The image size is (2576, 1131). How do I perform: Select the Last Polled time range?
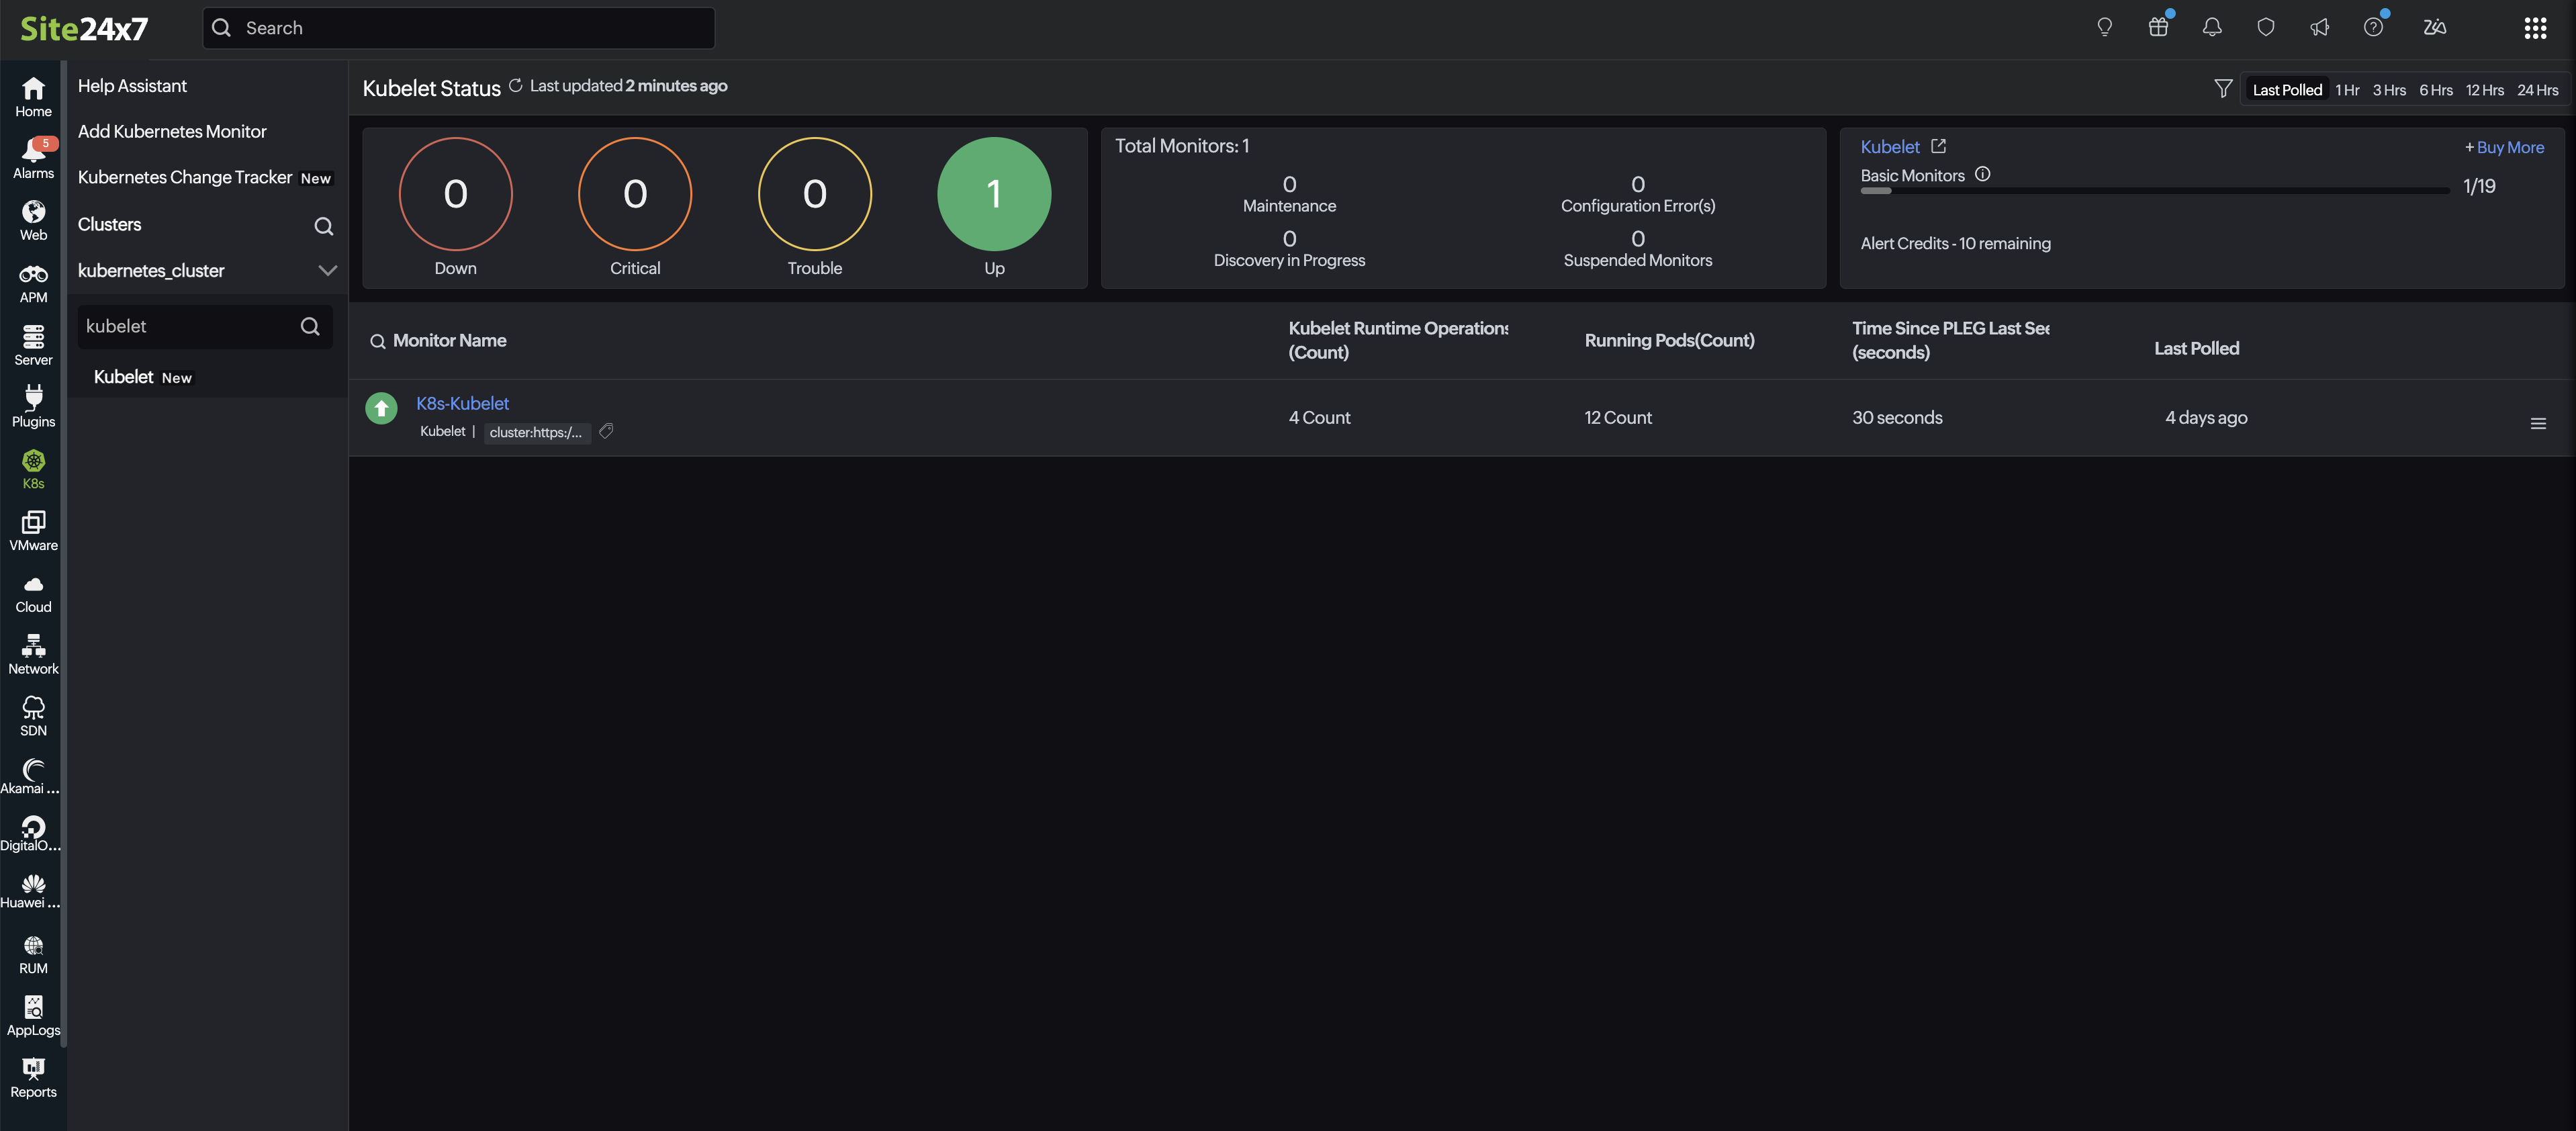[x=2287, y=90]
